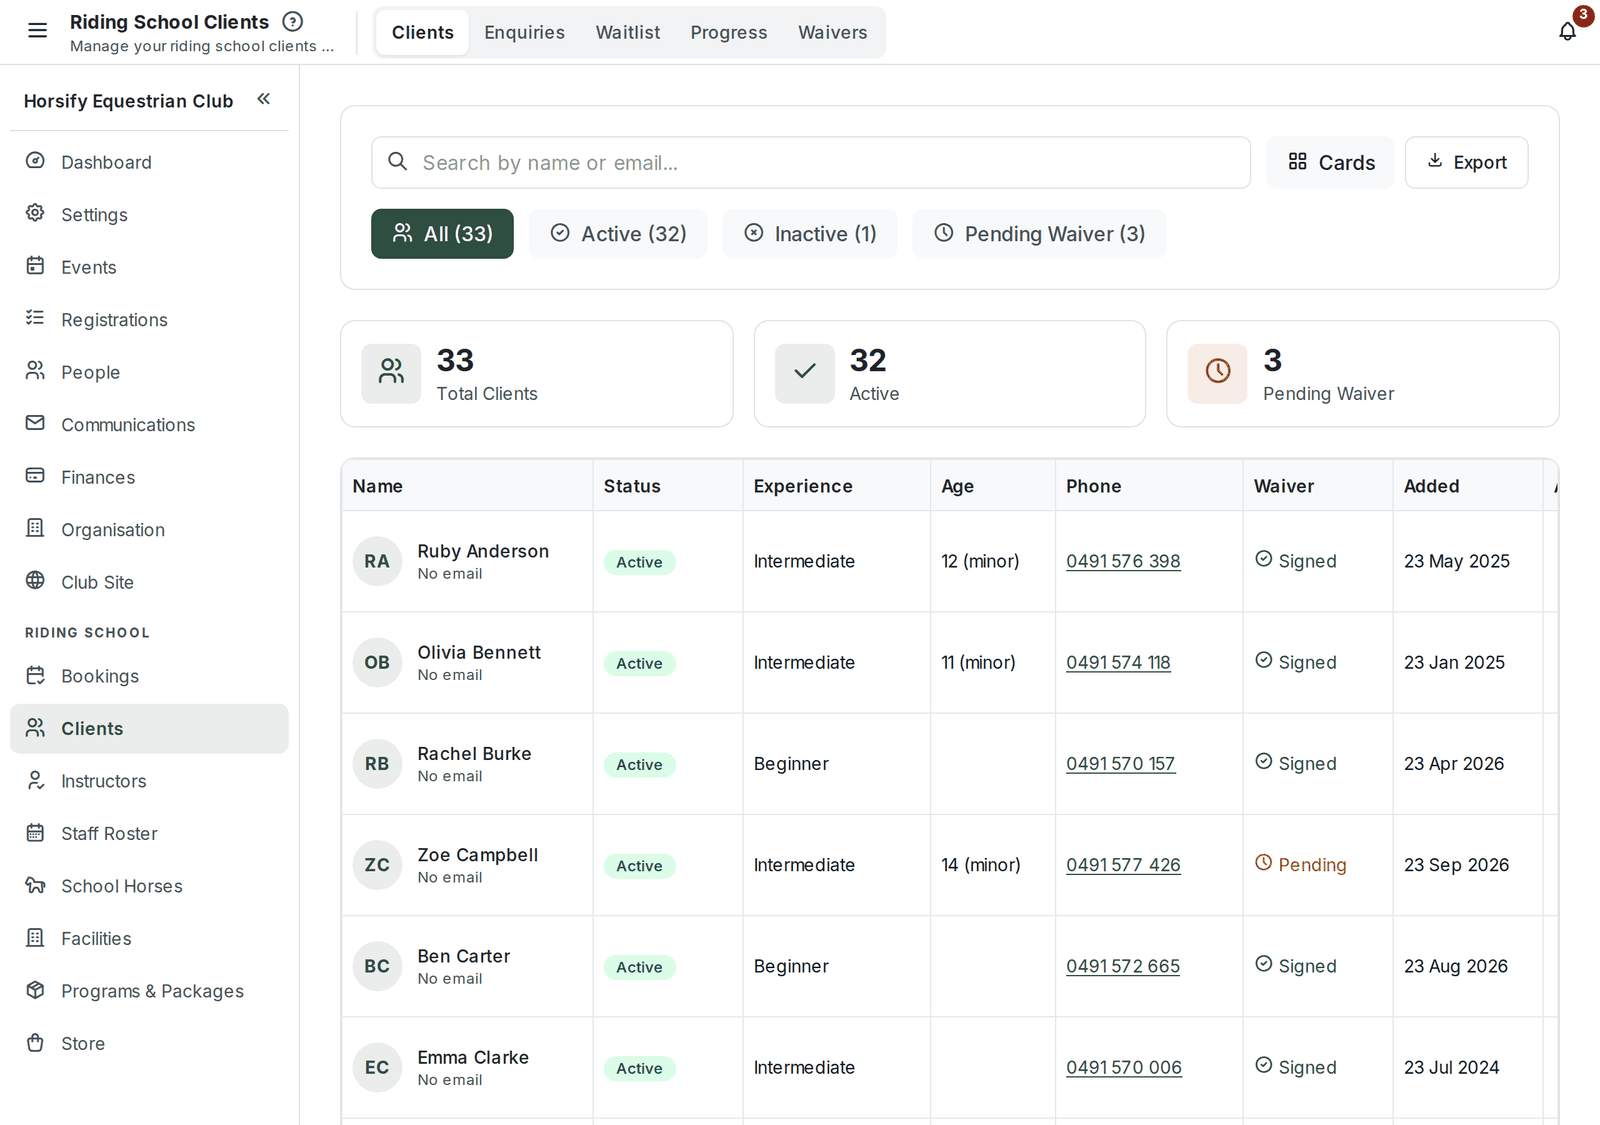Image resolution: width=1600 pixels, height=1125 pixels.
Task: Open the Progress tab
Action: (729, 32)
